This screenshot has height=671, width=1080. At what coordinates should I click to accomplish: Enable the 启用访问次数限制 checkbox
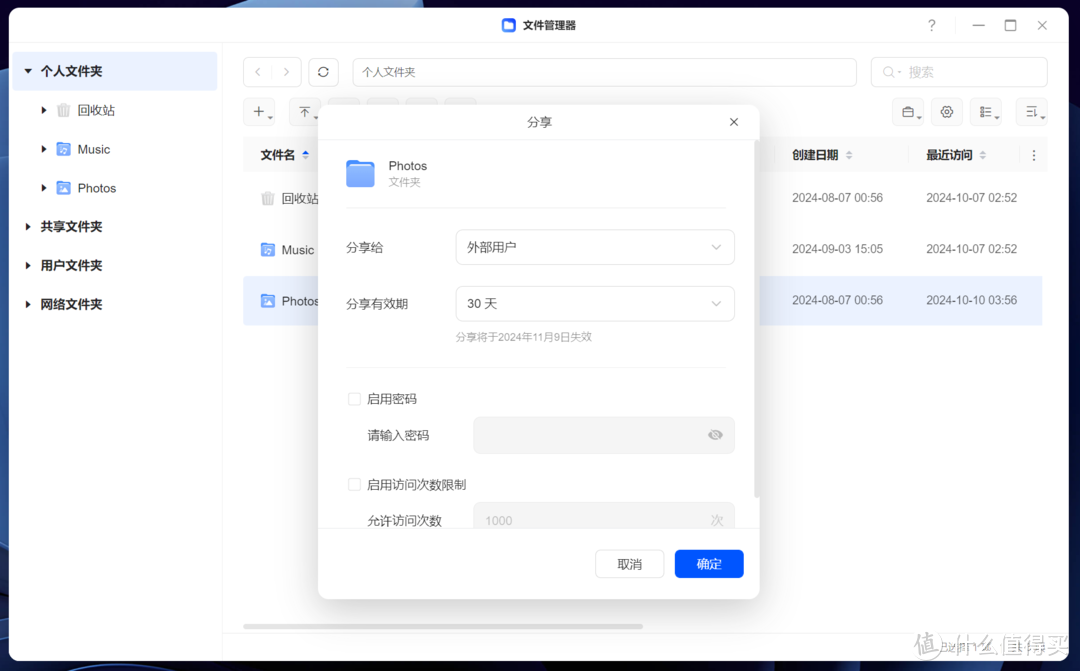(354, 484)
